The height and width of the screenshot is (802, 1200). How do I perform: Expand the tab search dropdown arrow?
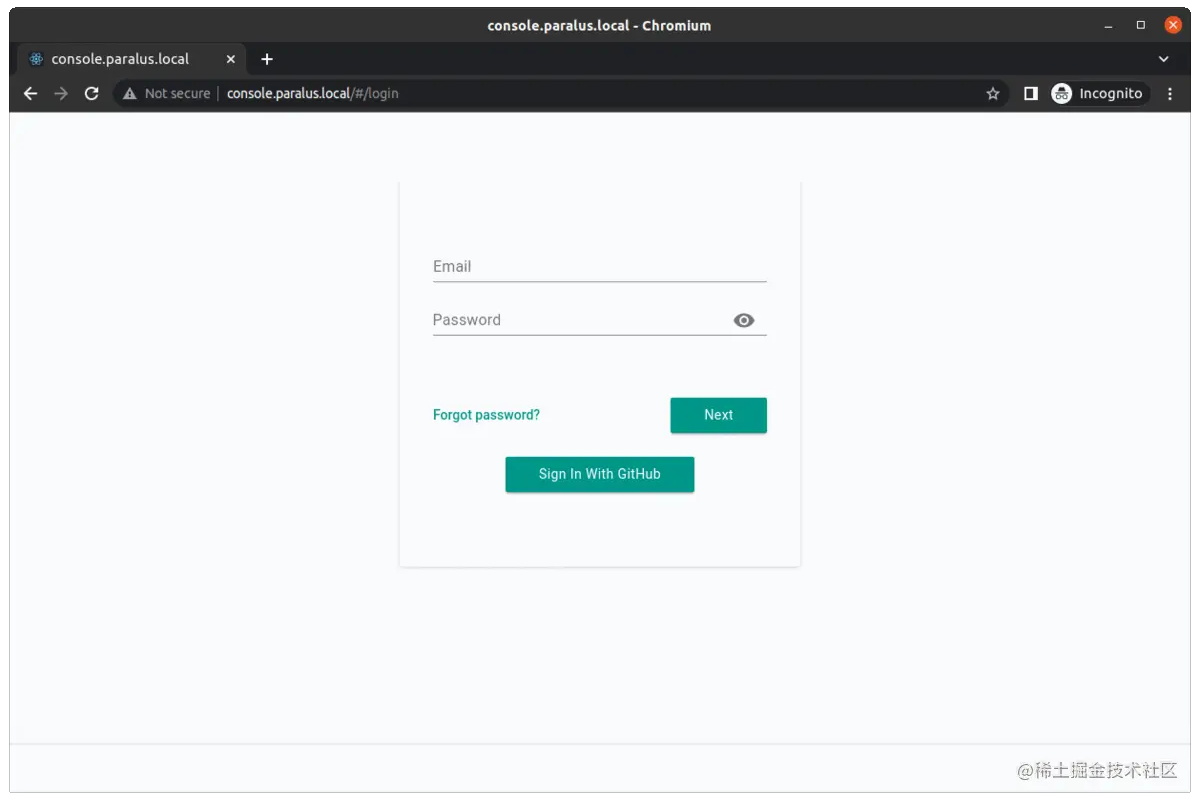tap(1163, 59)
